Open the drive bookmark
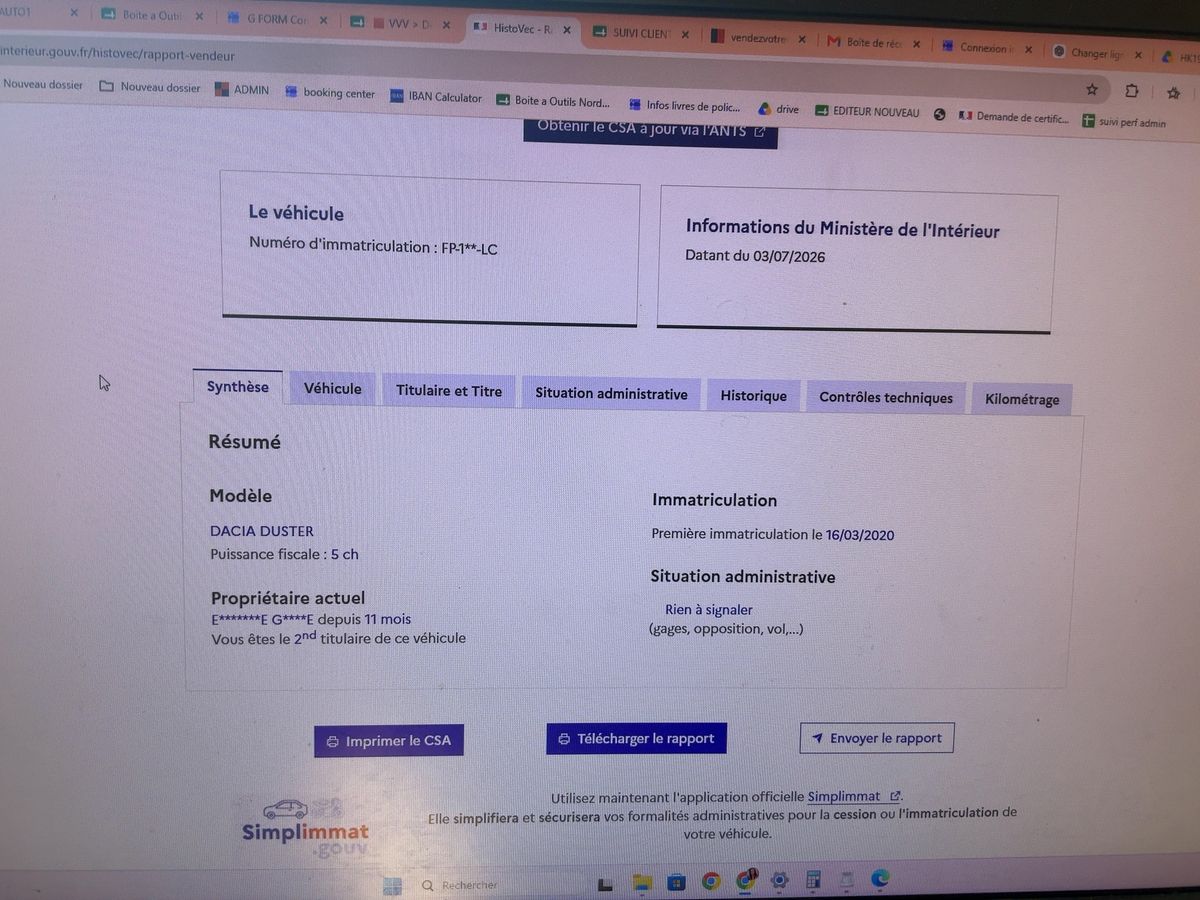The image size is (1200, 900). point(778,109)
